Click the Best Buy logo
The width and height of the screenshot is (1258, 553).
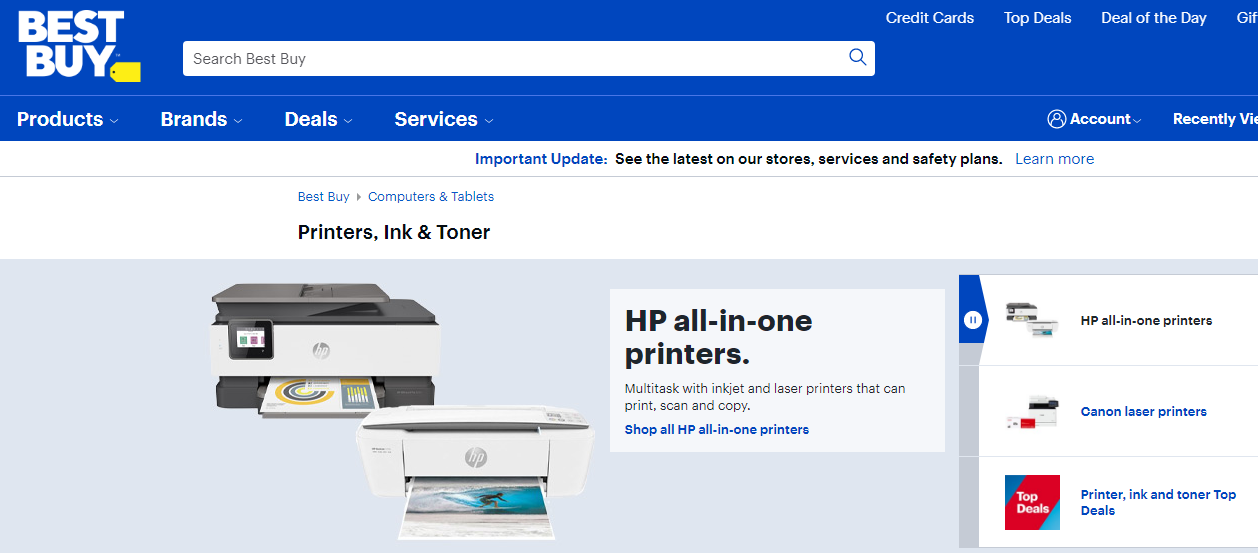coord(80,46)
